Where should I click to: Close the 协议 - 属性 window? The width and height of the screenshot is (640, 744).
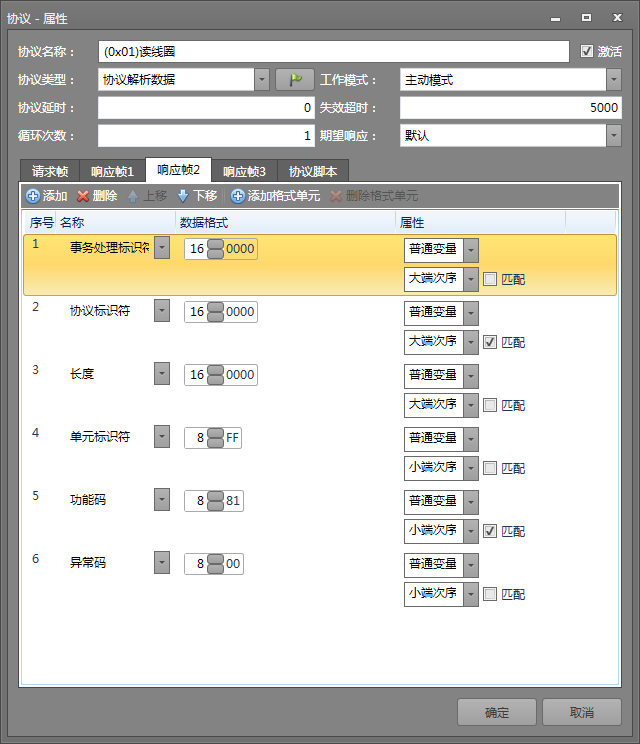617,18
